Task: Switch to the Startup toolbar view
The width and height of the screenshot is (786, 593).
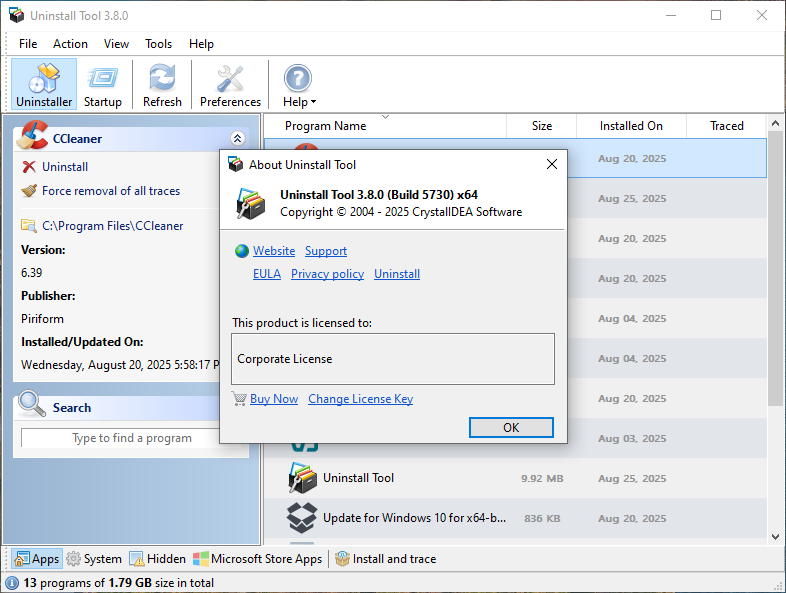Action: click(x=103, y=84)
